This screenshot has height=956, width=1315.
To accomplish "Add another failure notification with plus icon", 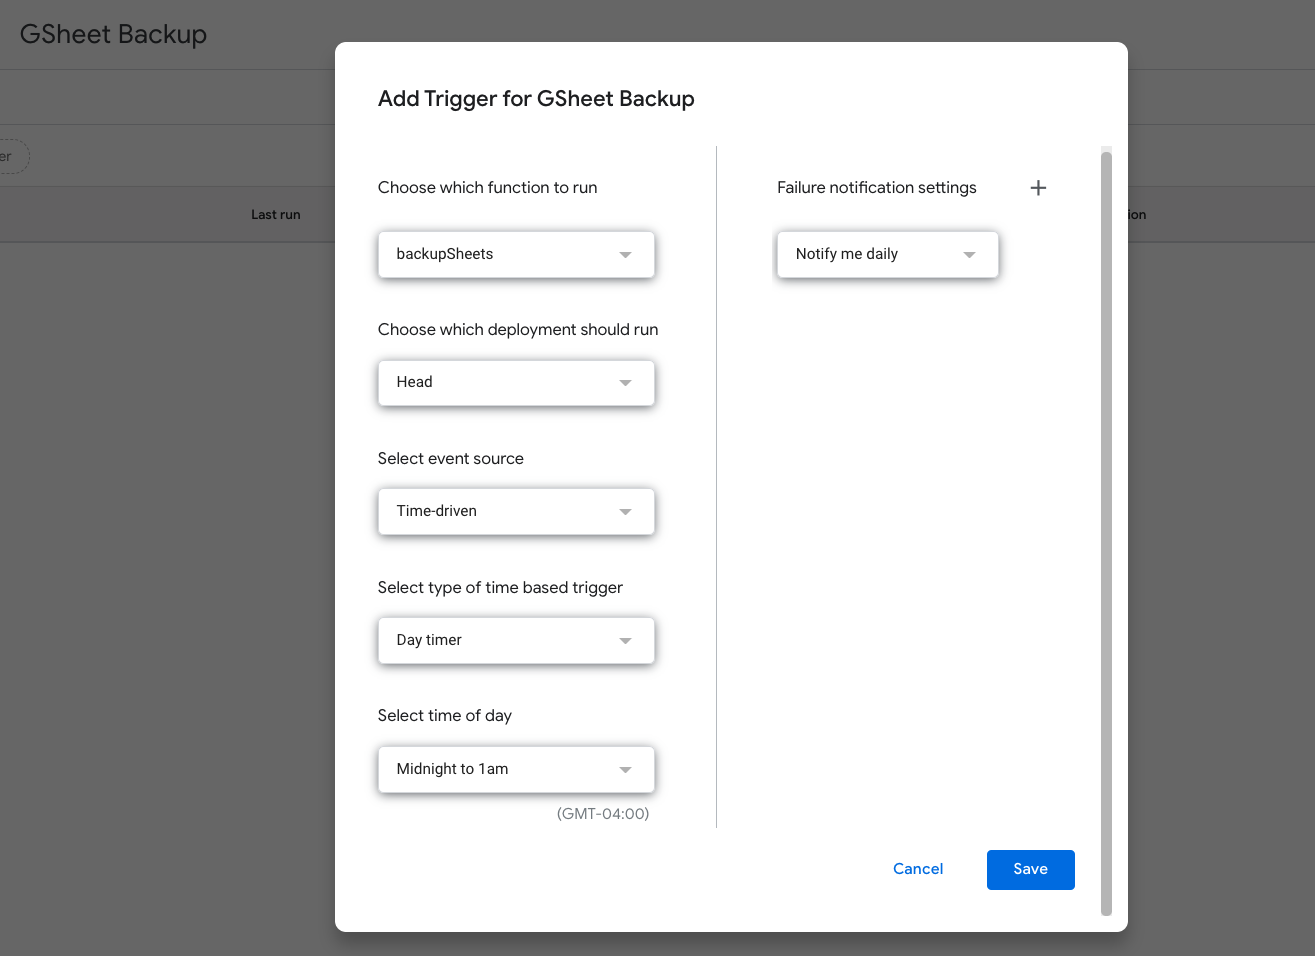I will [1038, 188].
